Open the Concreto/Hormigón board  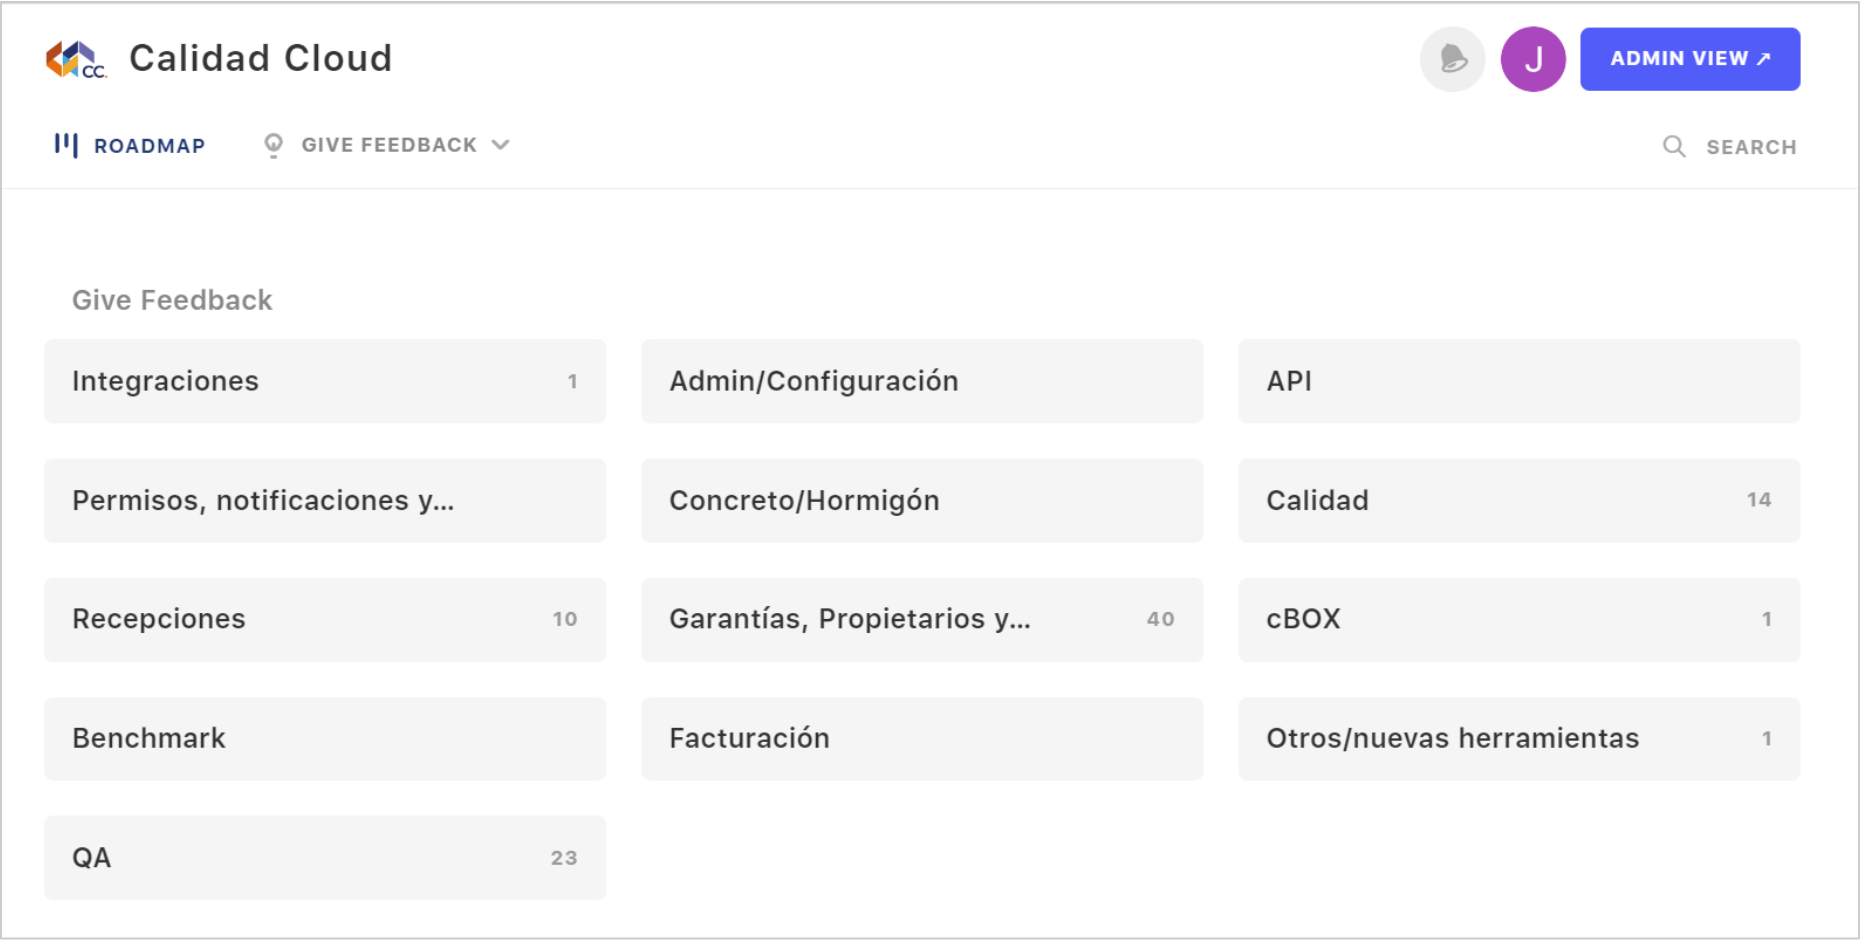click(922, 500)
